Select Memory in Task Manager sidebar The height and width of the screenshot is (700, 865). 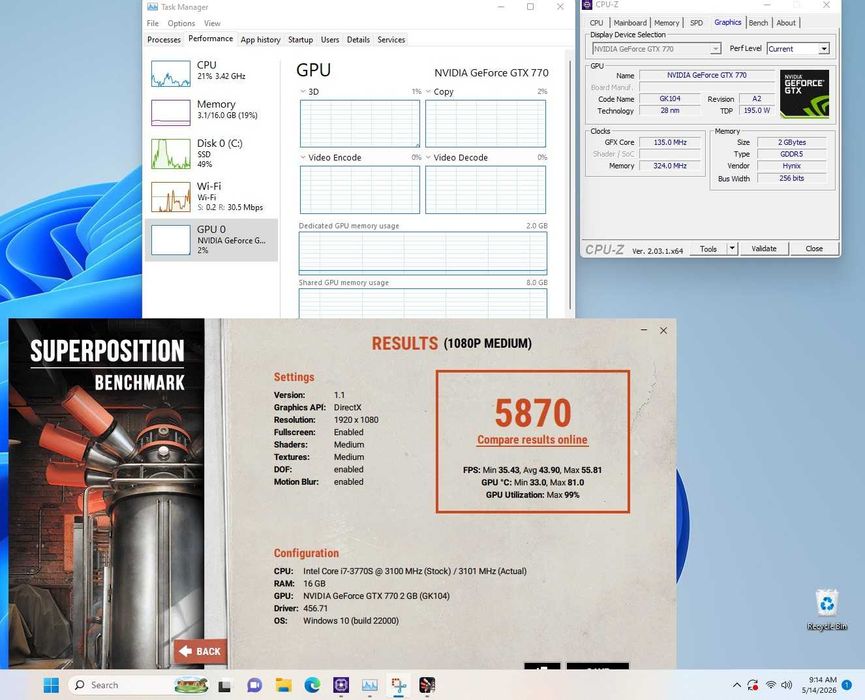click(211, 112)
